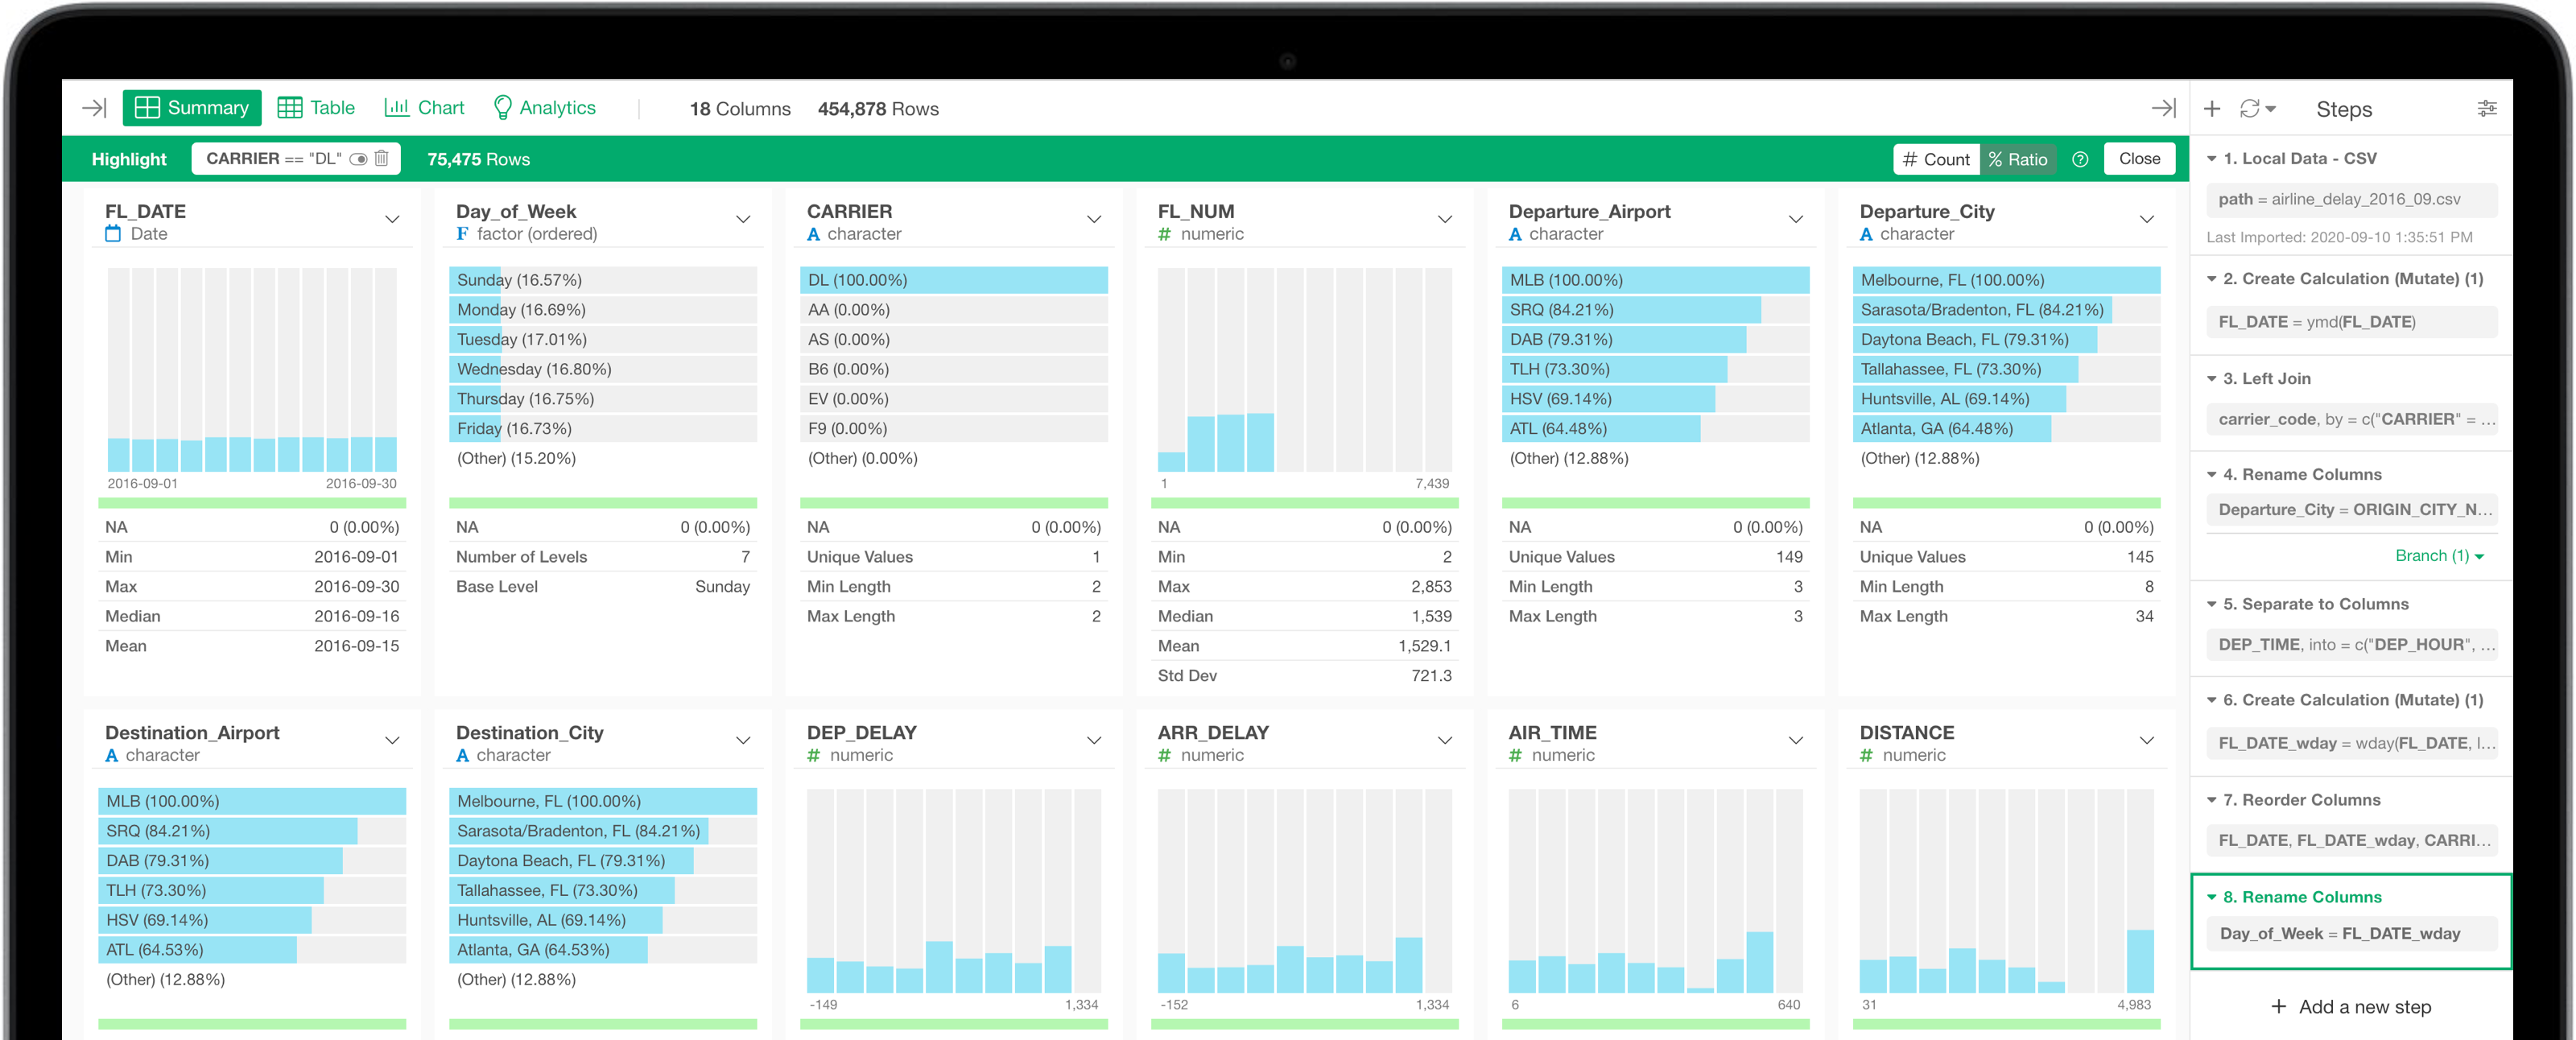
Task: Switch to Count display mode
Action: [x=1936, y=159]
